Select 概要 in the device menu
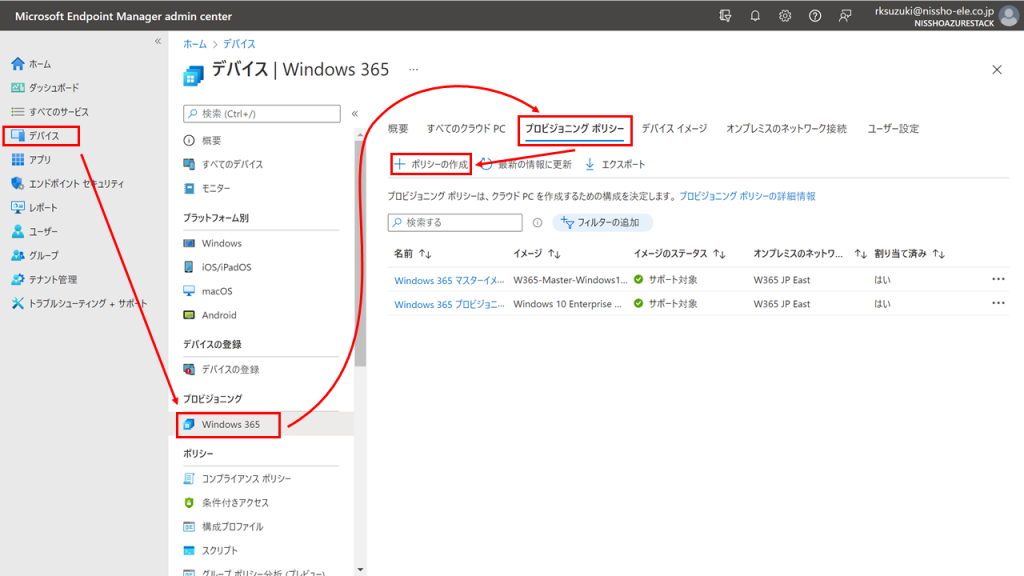Screen dimensions: 1024x576 pyautogui.click(x=202, y=140)
